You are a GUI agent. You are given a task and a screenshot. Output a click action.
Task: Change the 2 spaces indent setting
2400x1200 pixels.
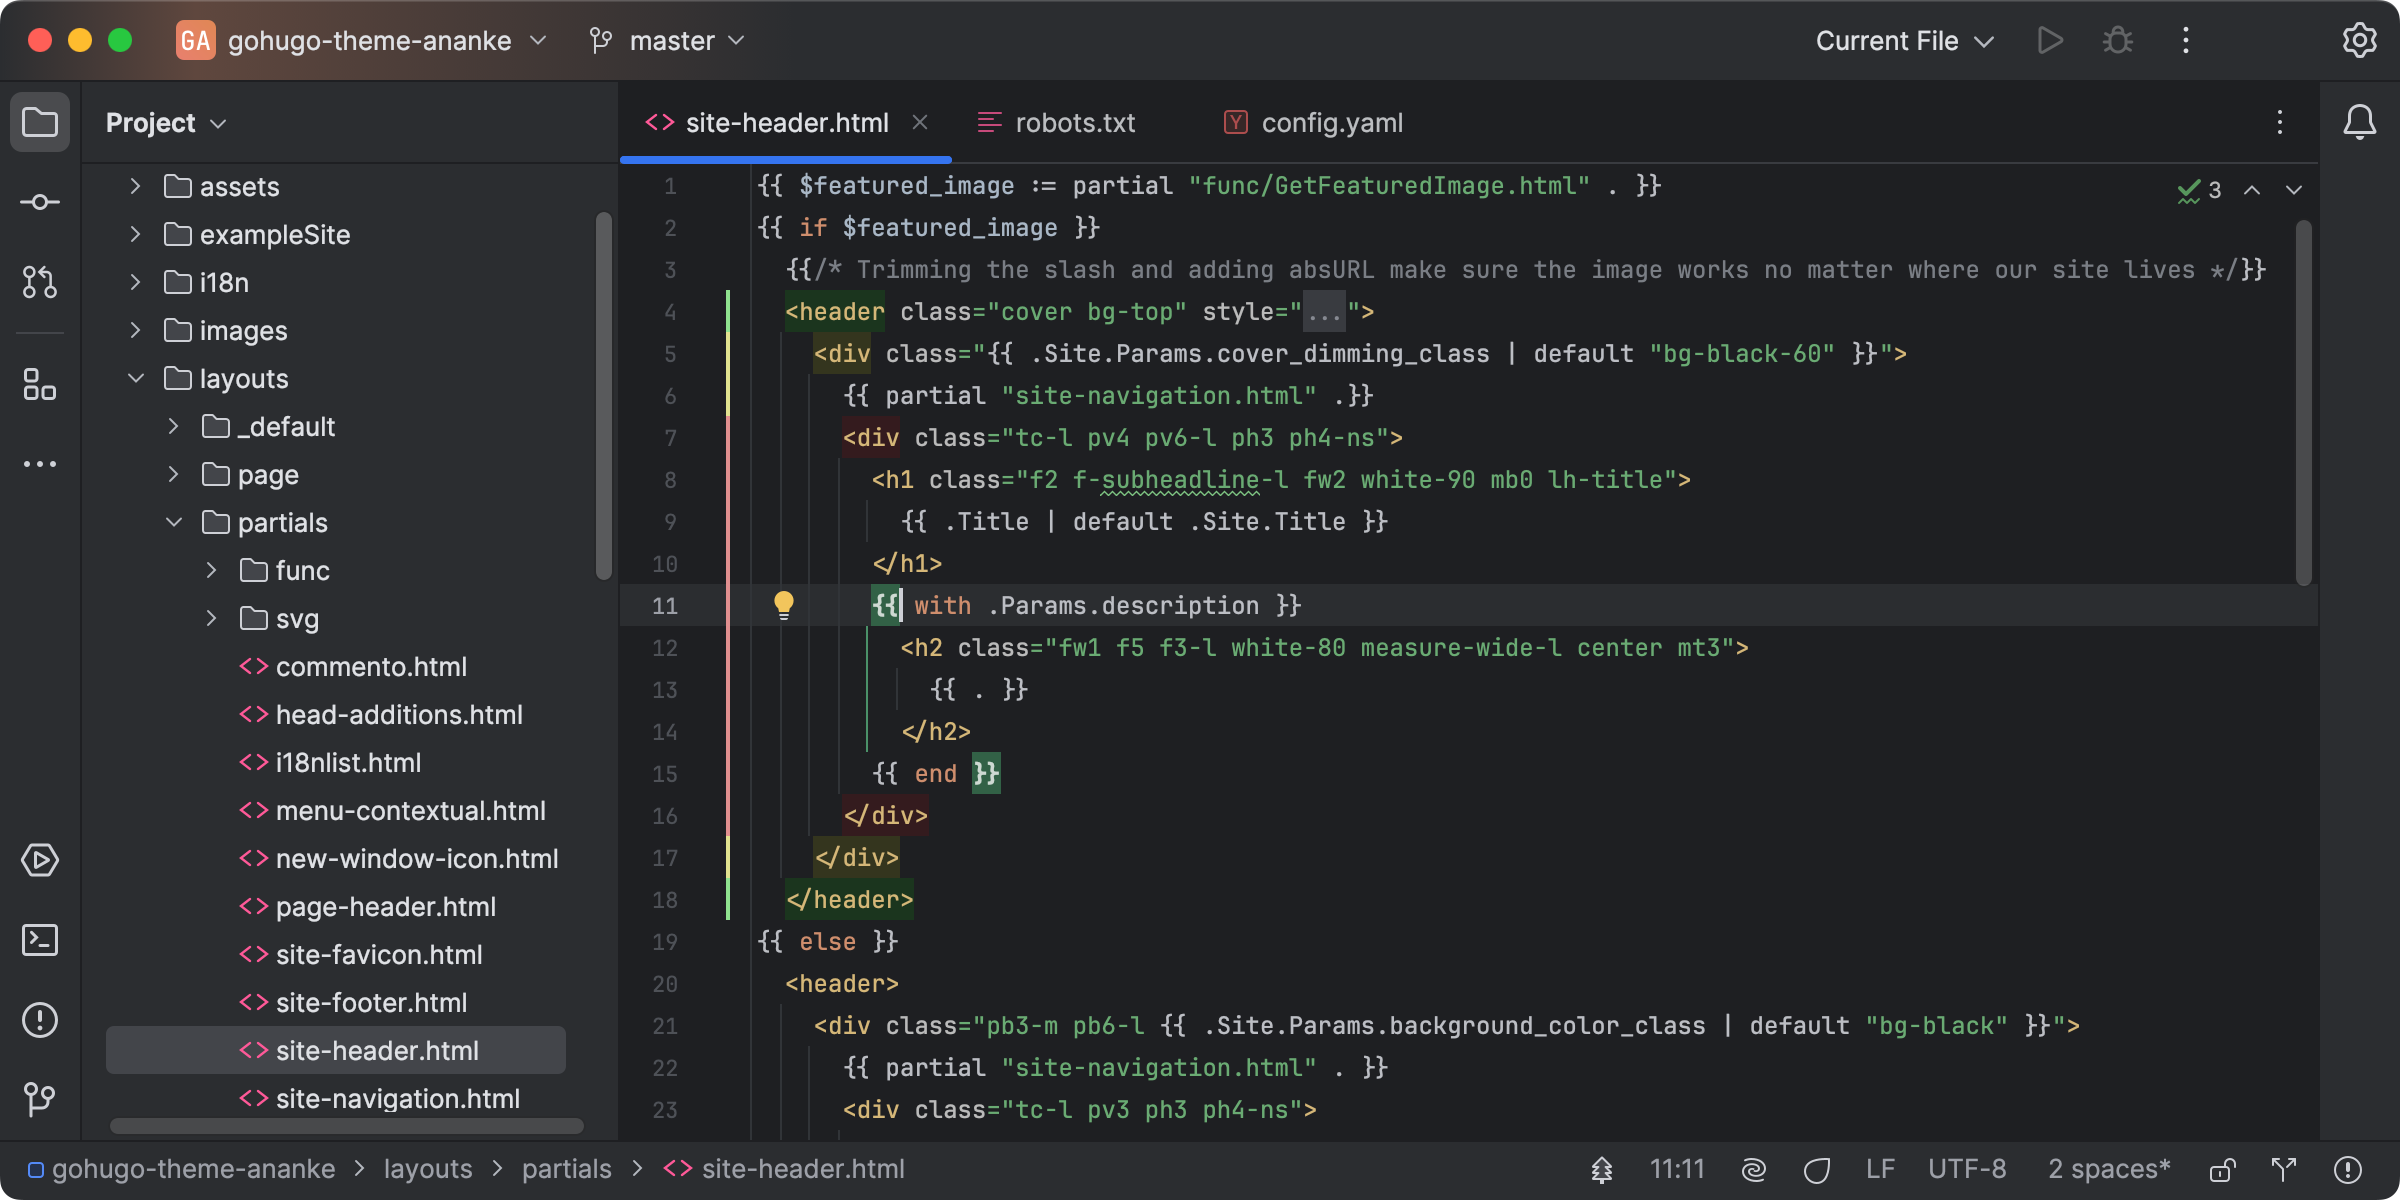point(2109,1169)
